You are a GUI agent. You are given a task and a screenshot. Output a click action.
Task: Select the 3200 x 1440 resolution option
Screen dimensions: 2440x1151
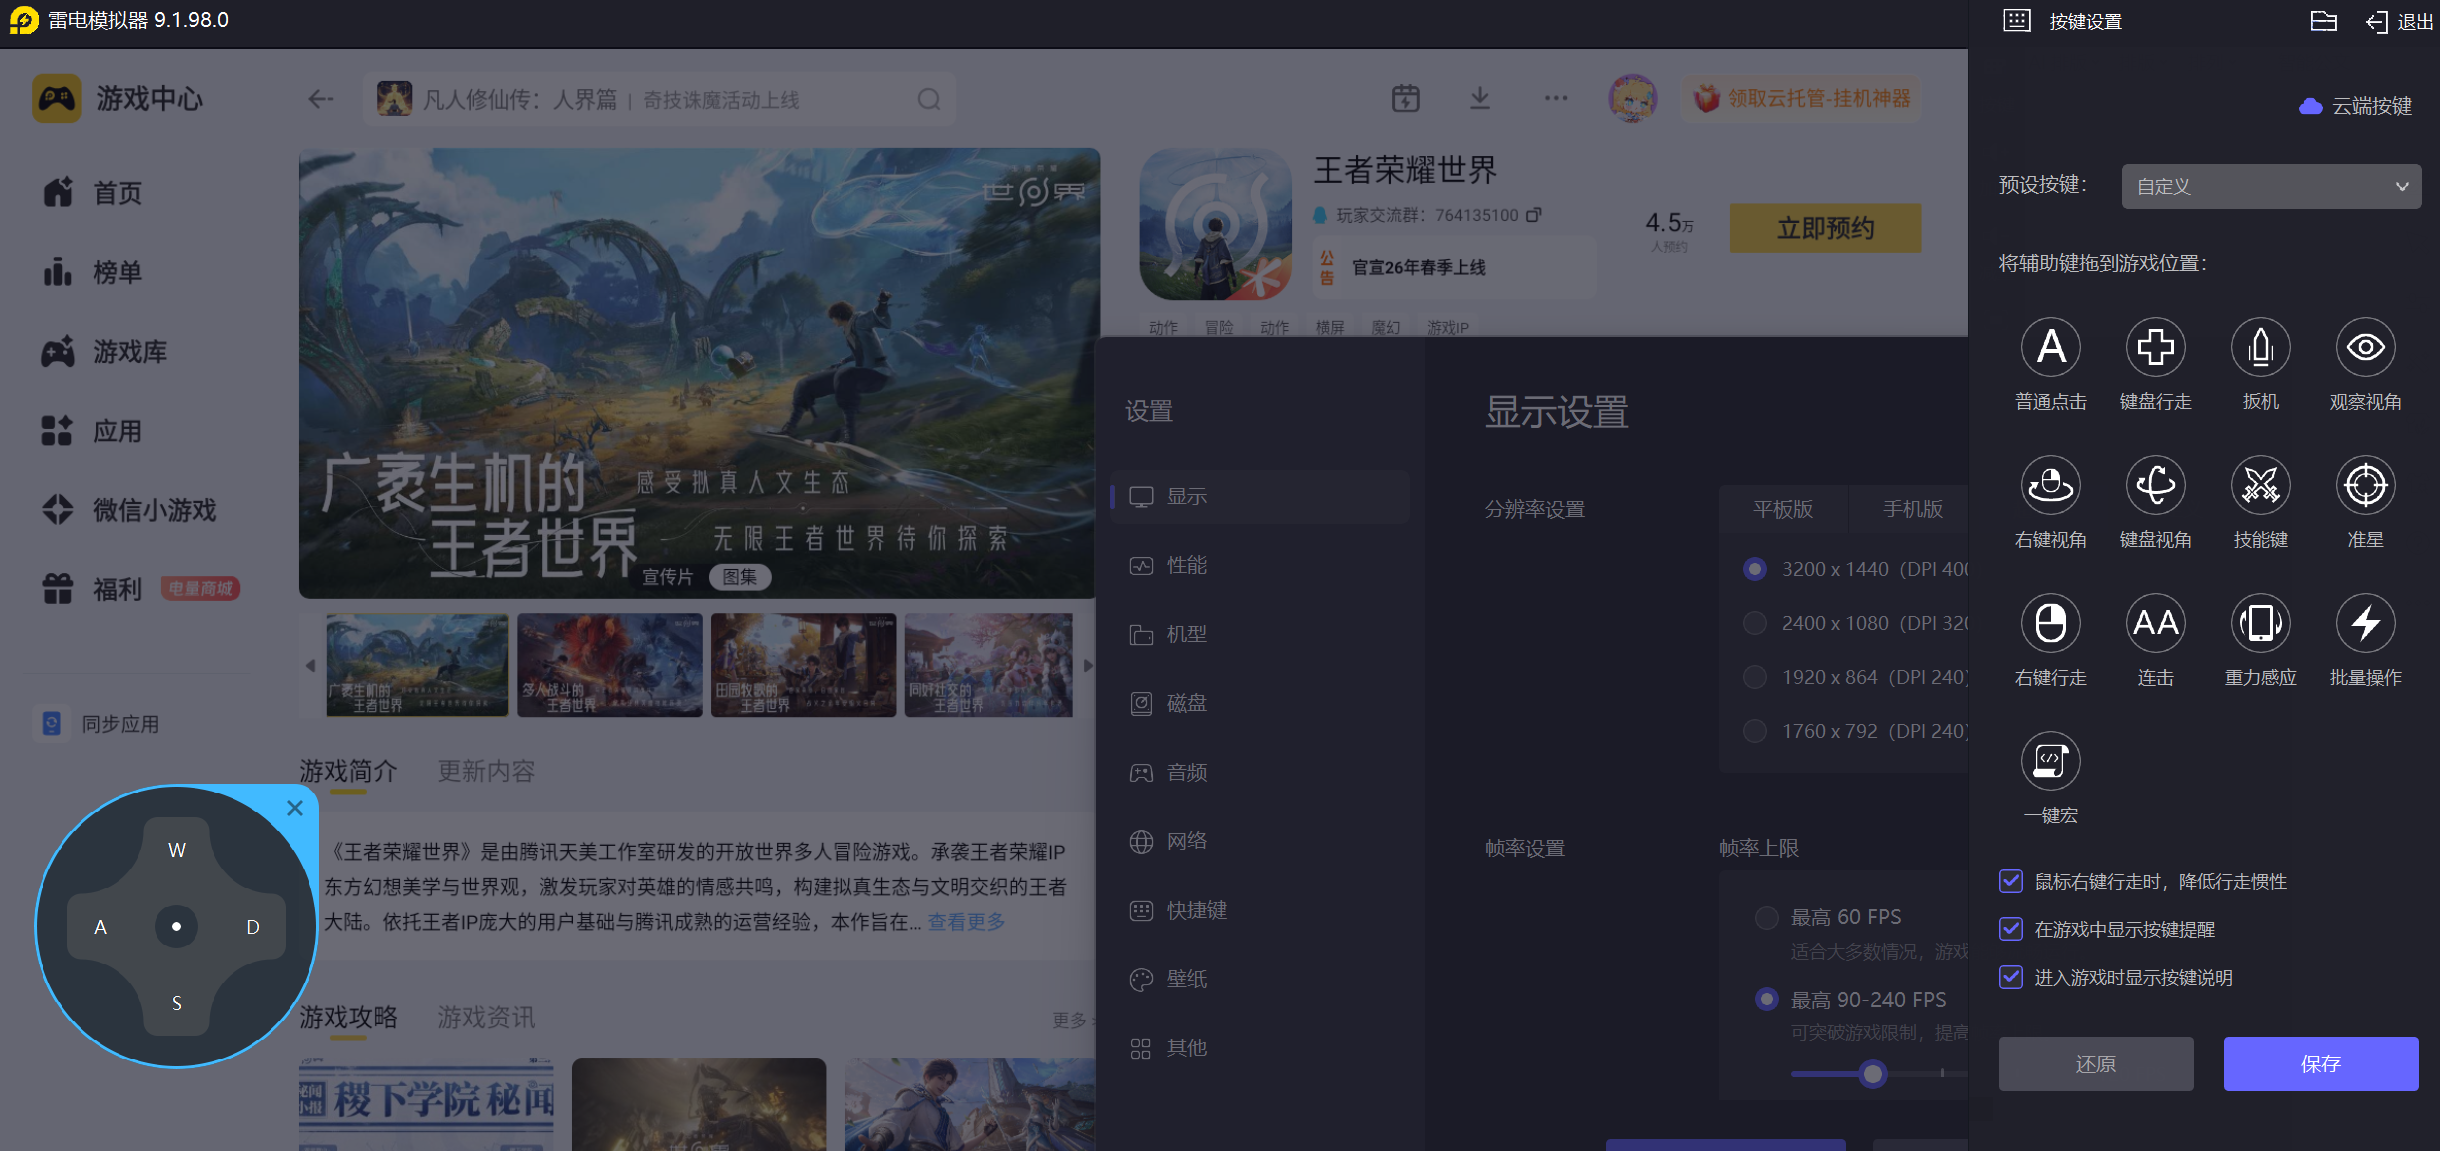pos(1754,569)
